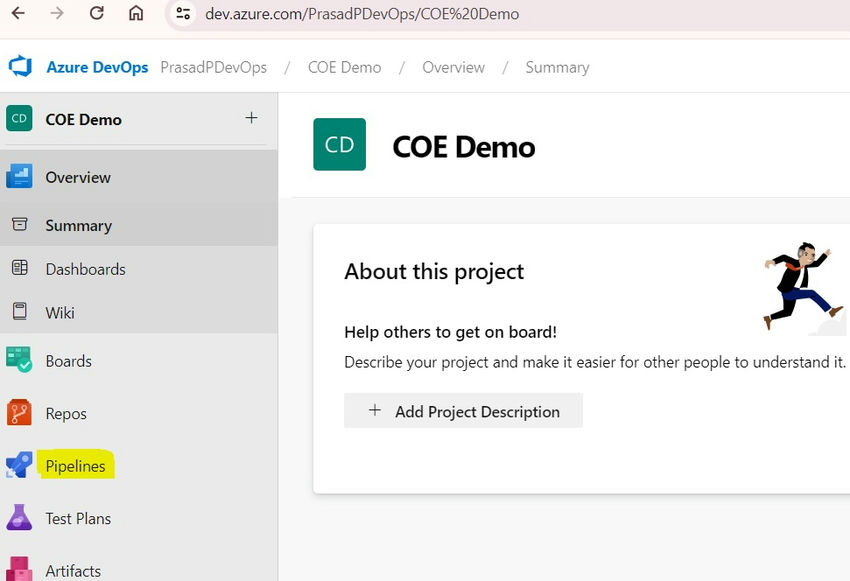Open Boards from the sidebar icon

tap(20, 361)
